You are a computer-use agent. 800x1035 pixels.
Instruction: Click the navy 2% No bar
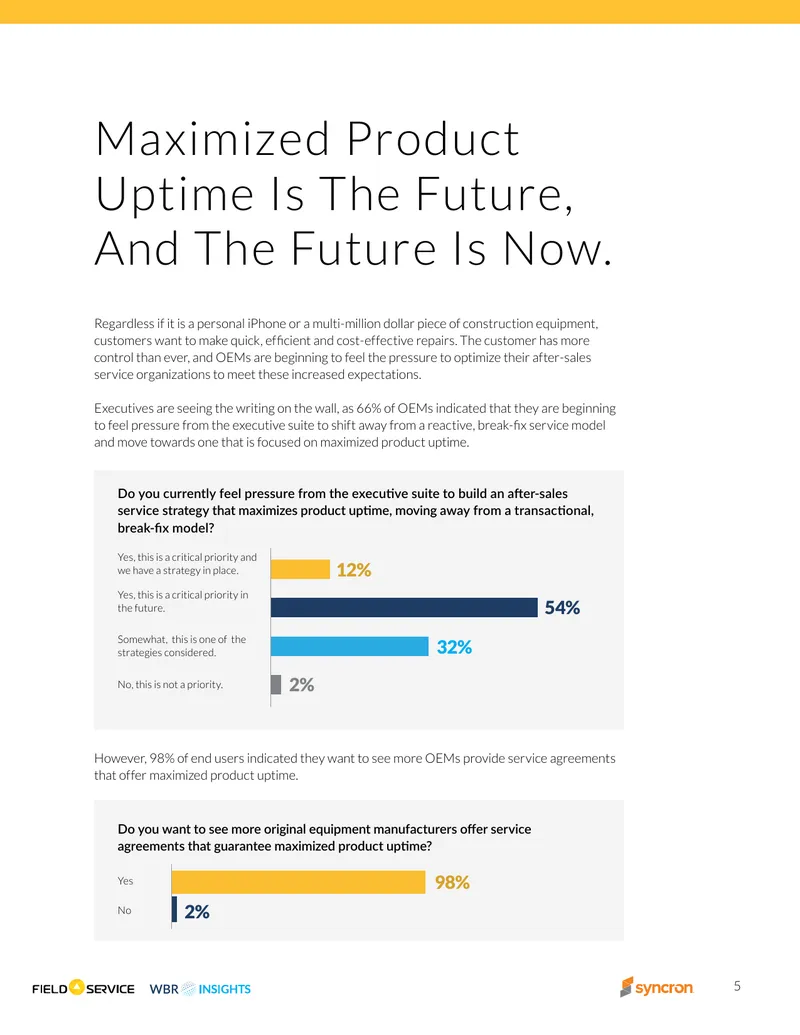pos(174,910)
